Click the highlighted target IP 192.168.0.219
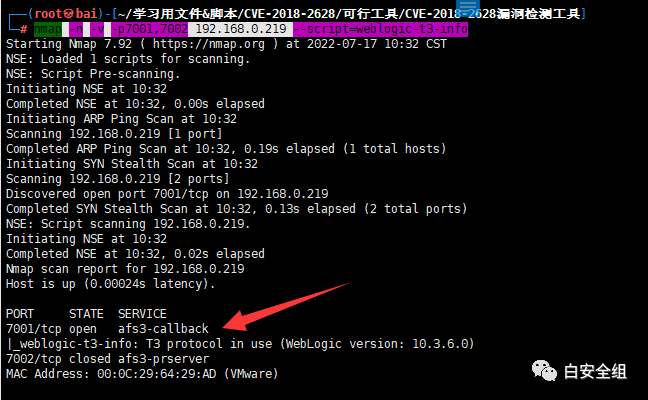The height and width of the screenshot is (400, 648). [241, 29]
